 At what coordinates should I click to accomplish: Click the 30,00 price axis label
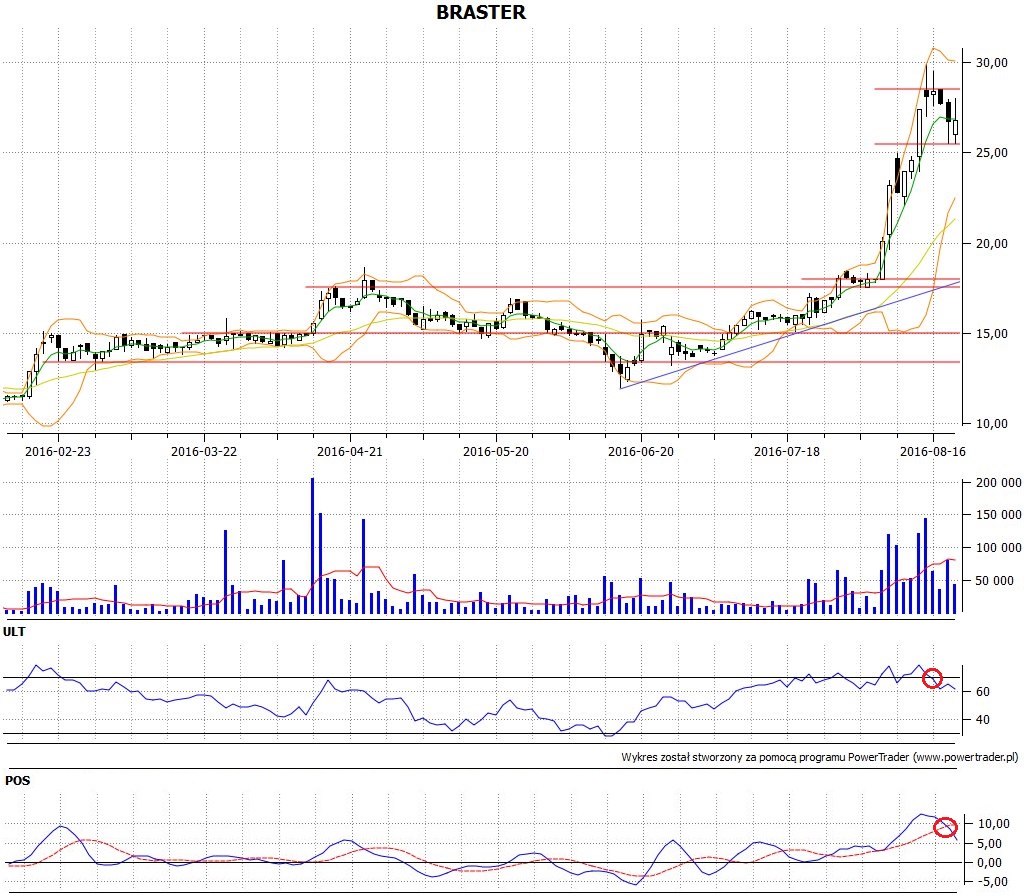[x=991, y=63]
